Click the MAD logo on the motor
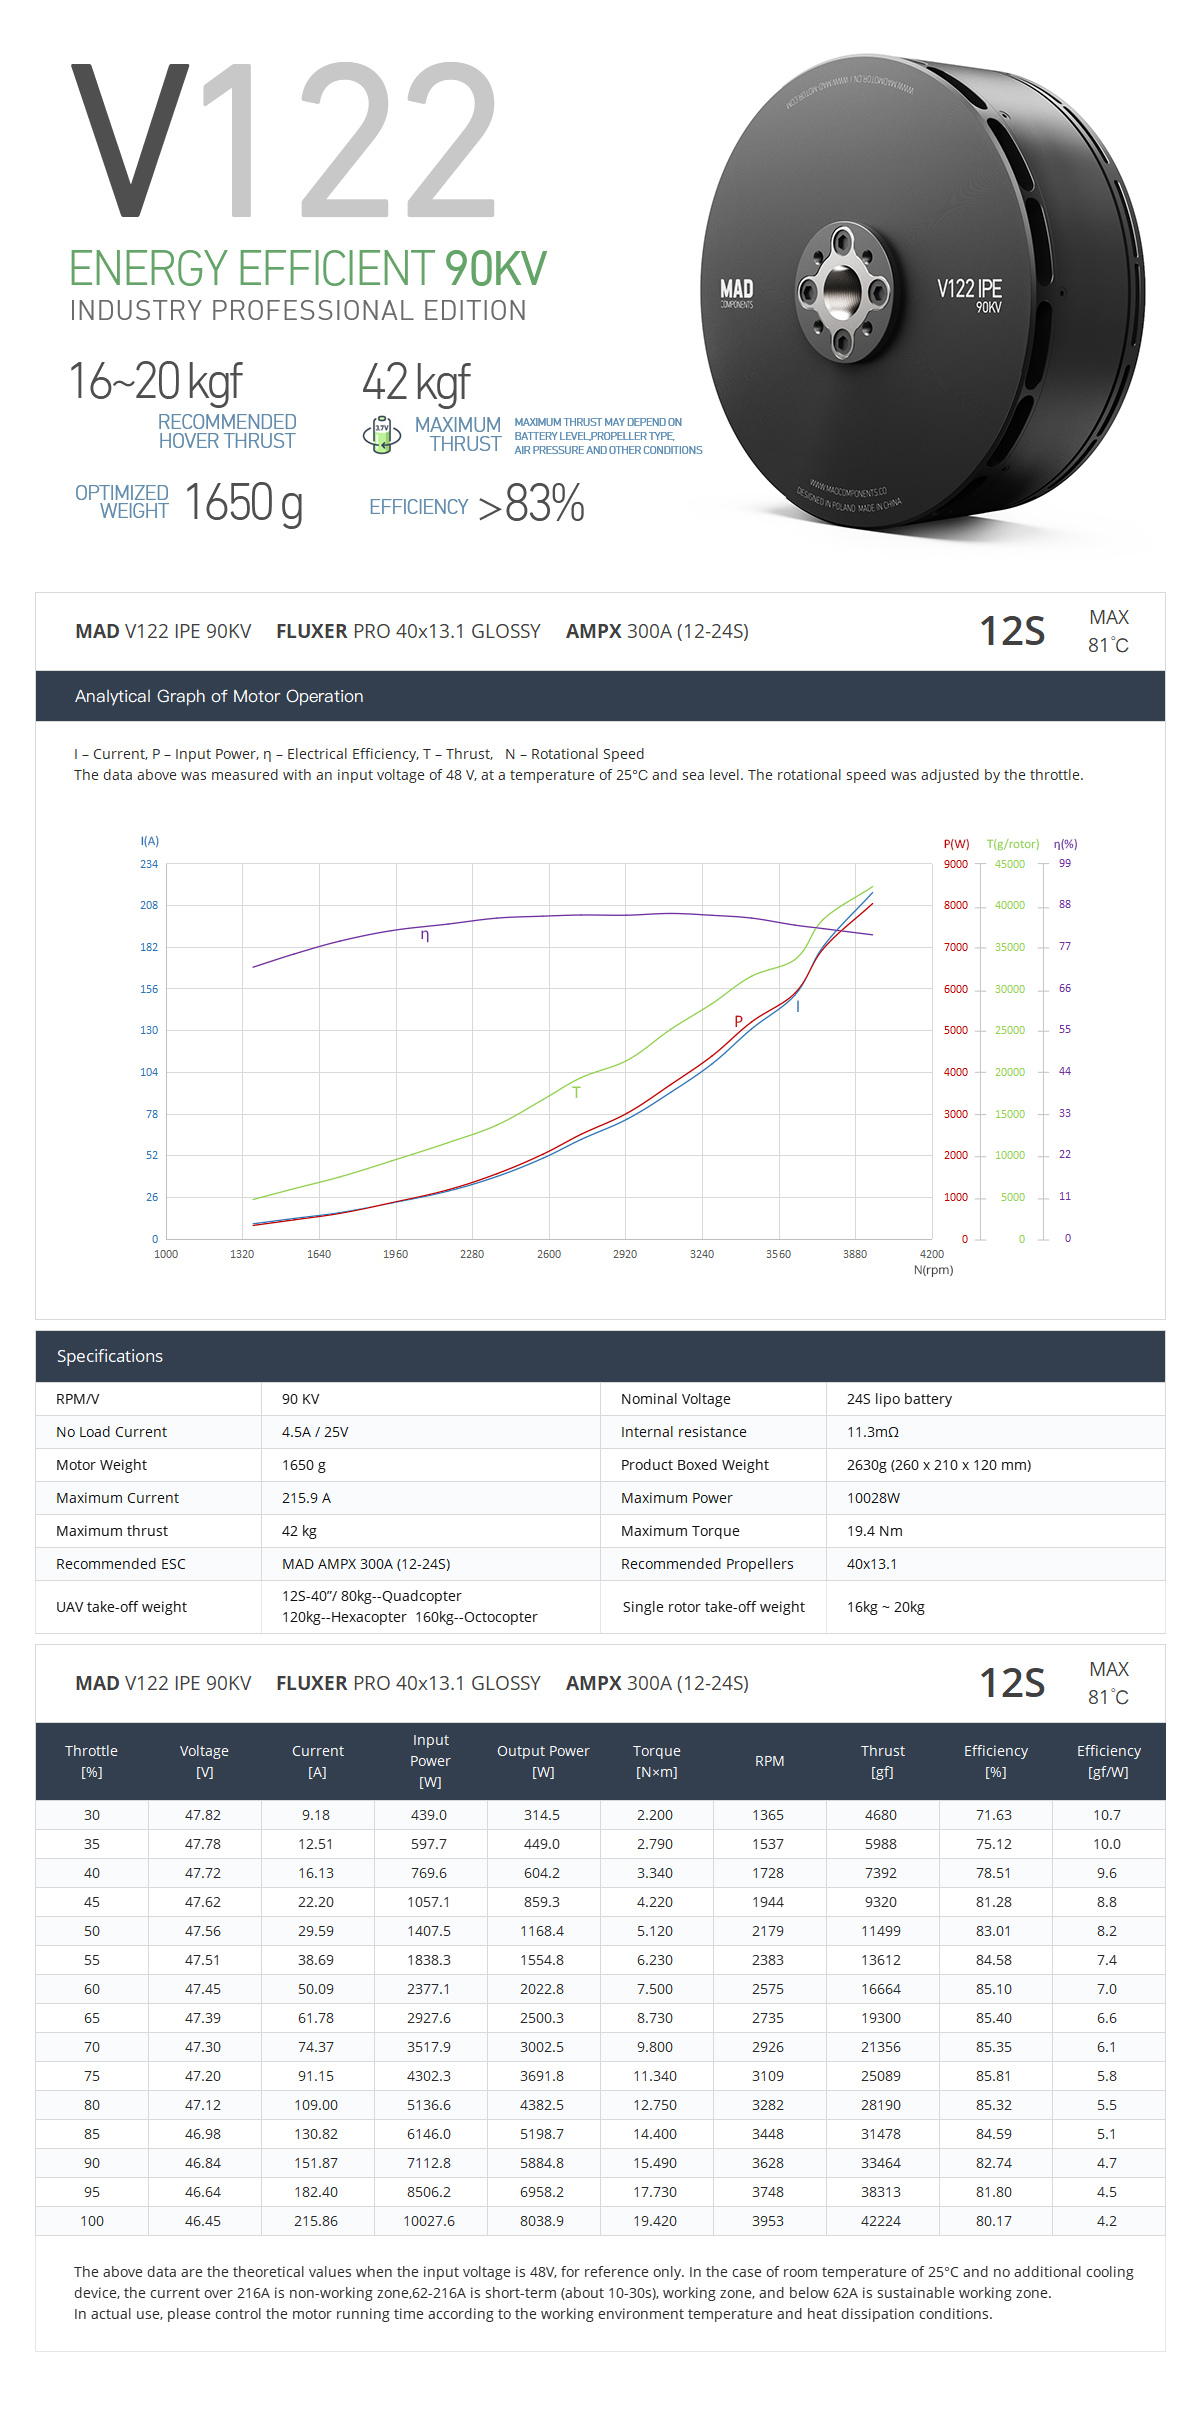This screenshot has height=2412, width=1200. (737, 291)
